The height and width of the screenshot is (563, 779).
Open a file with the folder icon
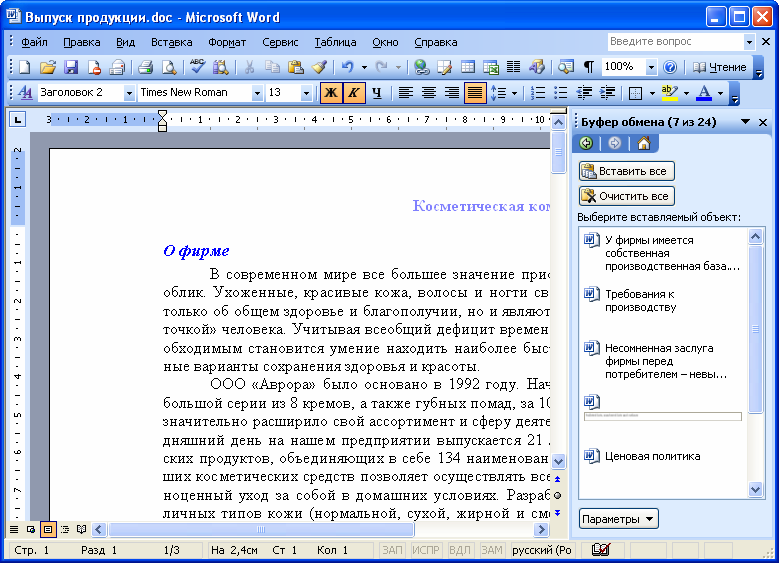(x=47, y=67)
